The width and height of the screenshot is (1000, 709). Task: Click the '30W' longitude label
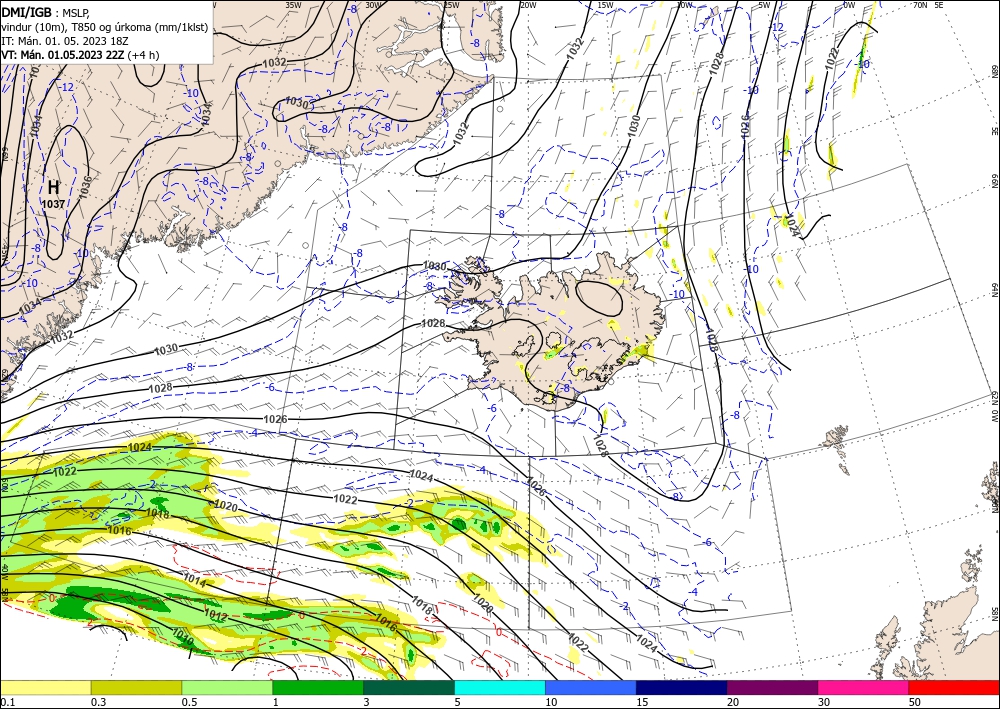pyautogui.click(x=373, y=5)
